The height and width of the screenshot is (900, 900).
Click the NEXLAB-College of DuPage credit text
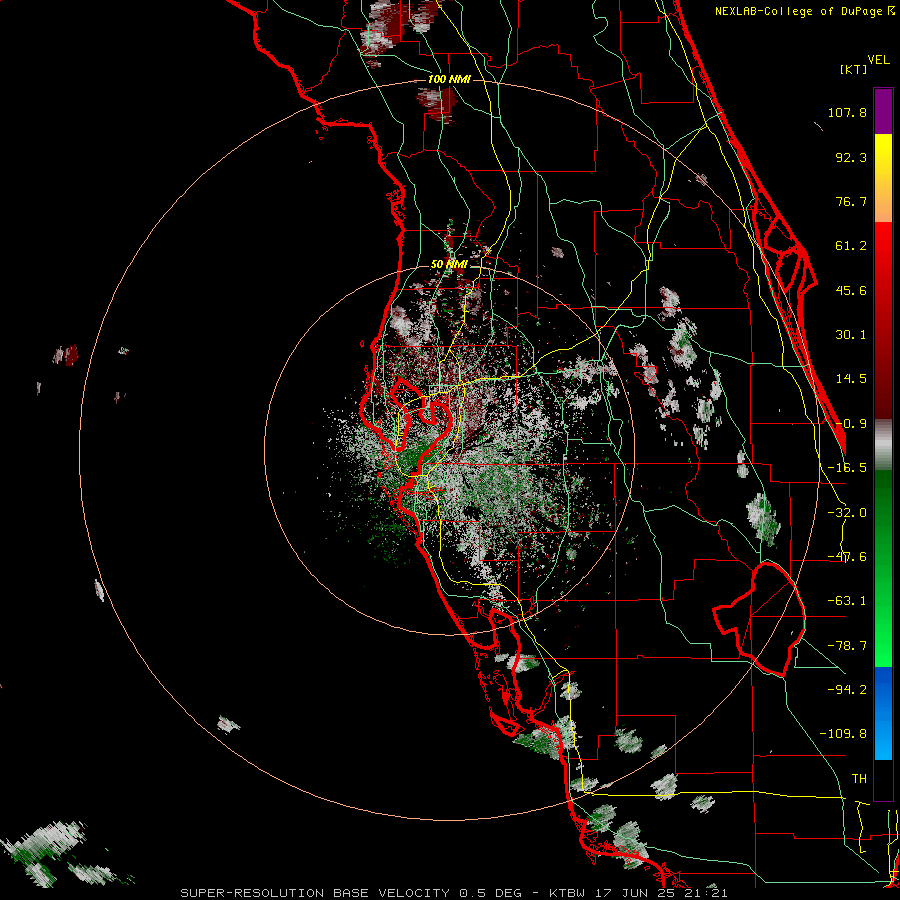click(804, 11)
